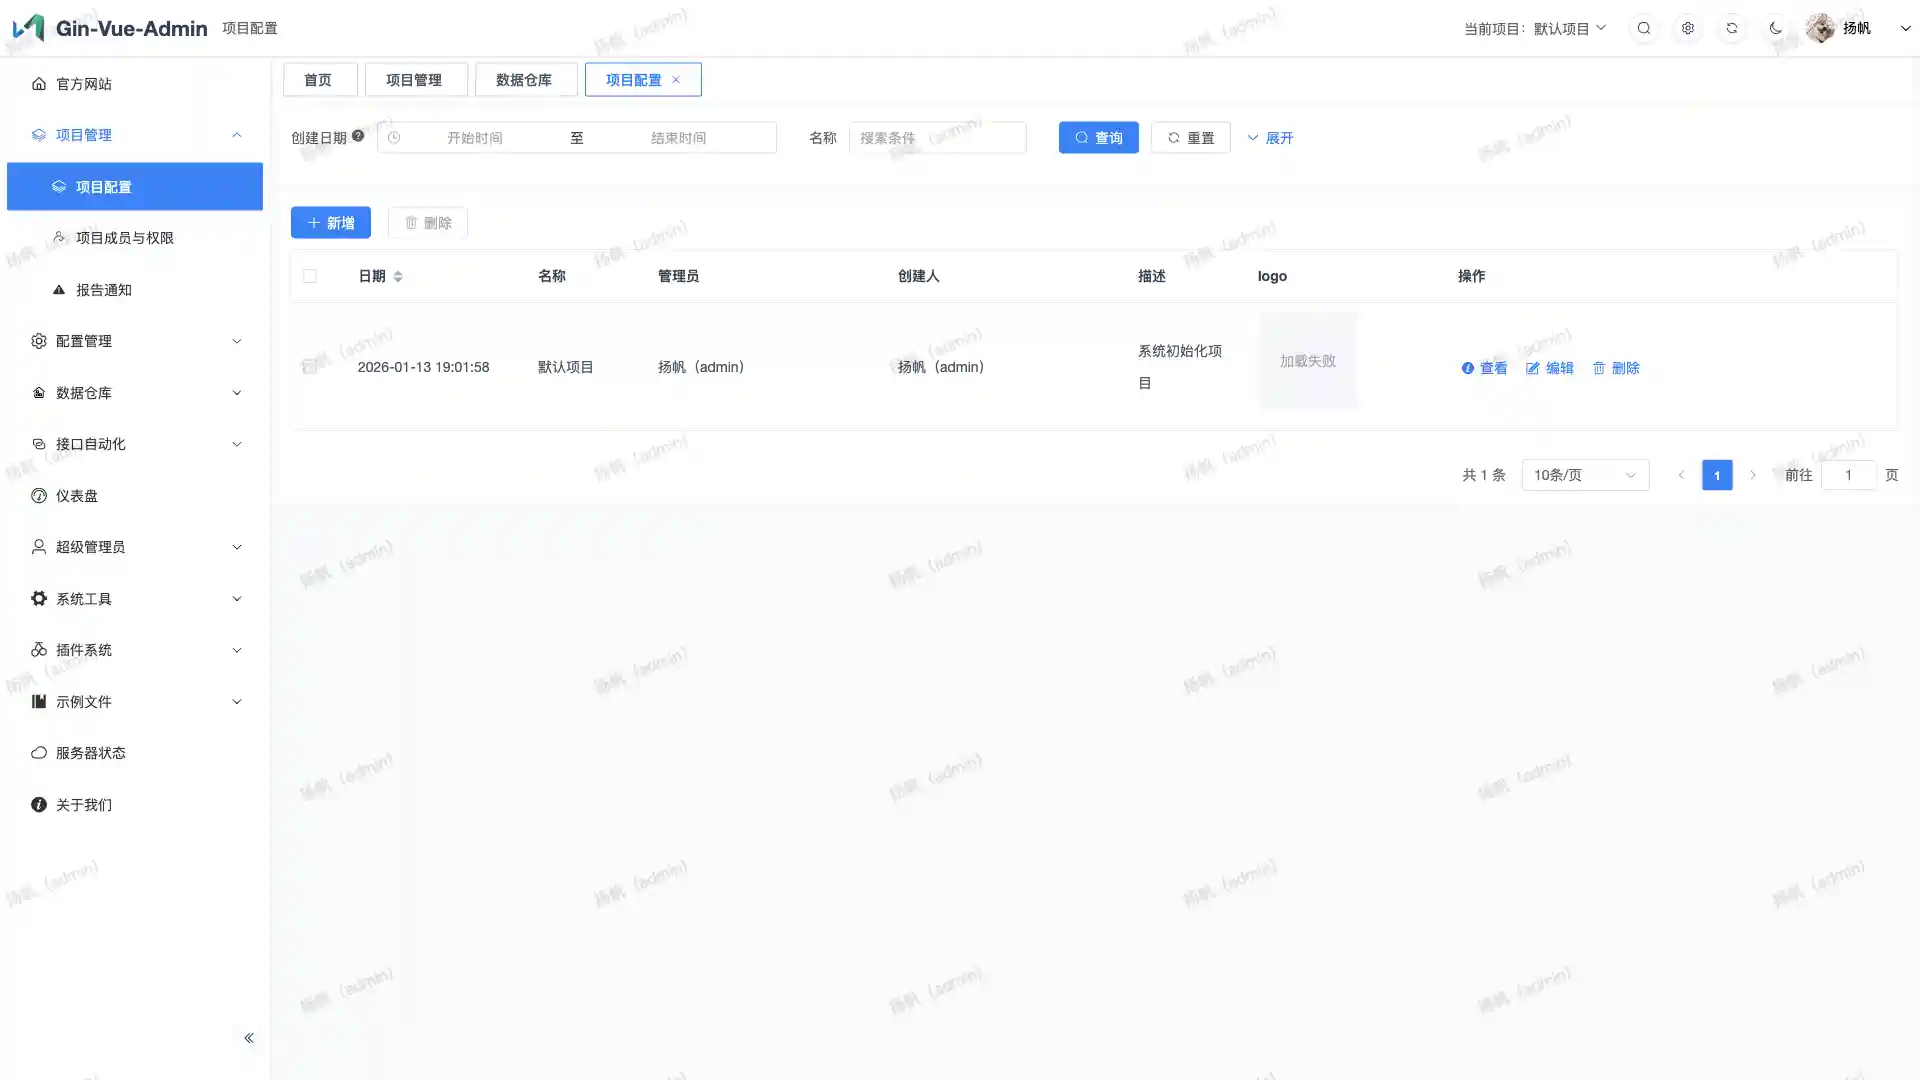Expand the 配置管理 sidebar menu
The width and height of the screenshot is (1920, 1080).
[135, 341]
